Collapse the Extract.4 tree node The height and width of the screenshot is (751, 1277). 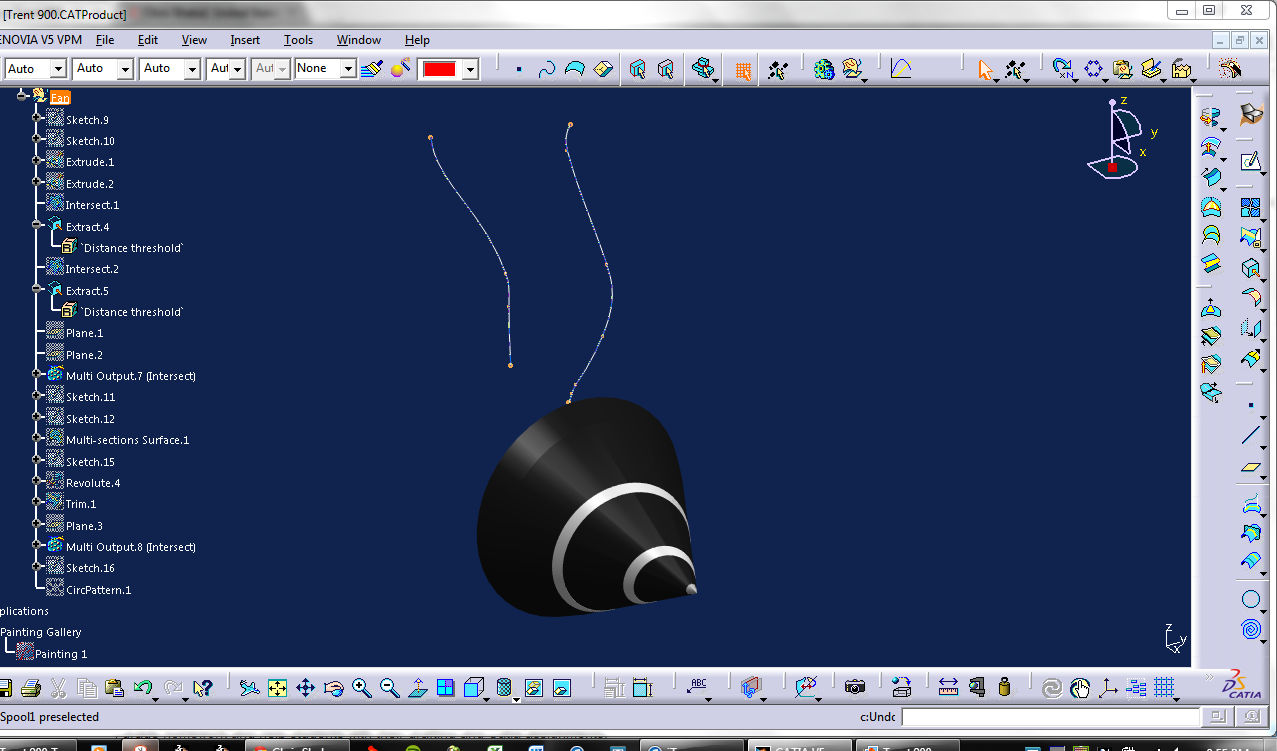37,225
